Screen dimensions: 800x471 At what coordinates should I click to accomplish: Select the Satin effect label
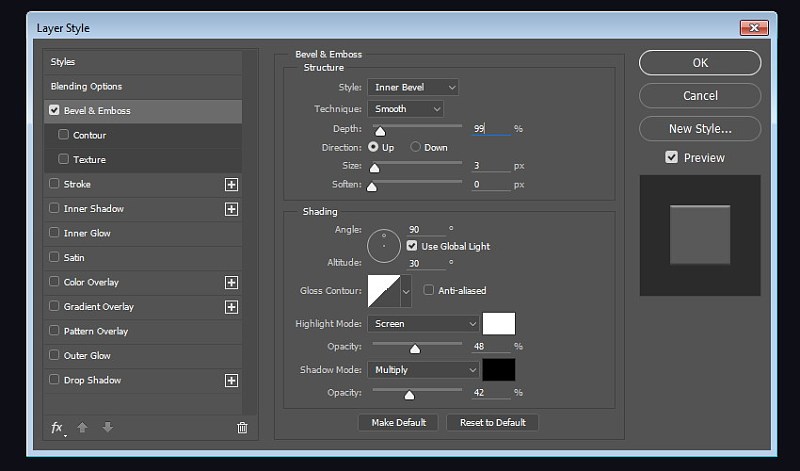[74, 258]
